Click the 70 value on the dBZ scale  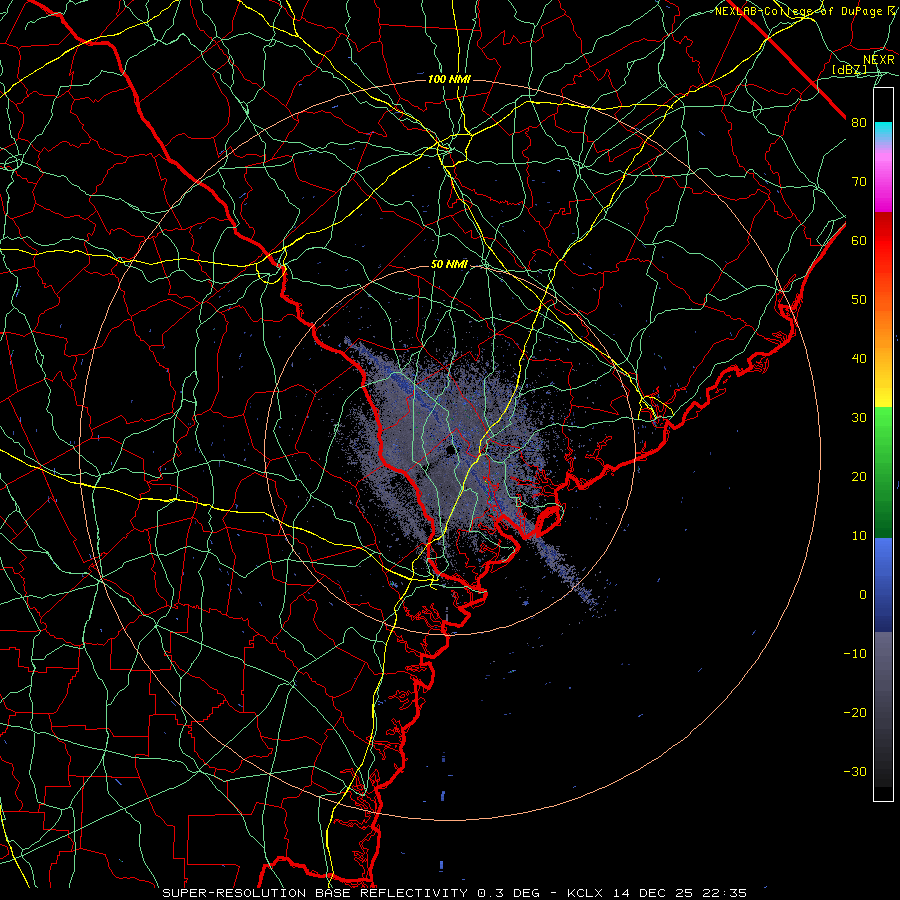tap(859, 181)
